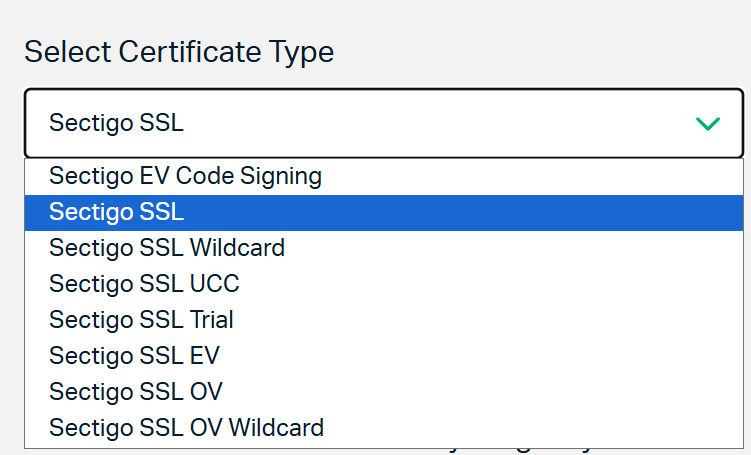
Task: Change certificate type to SSL Wildcard
Action: pyautogui.click(x=167, y=247)
